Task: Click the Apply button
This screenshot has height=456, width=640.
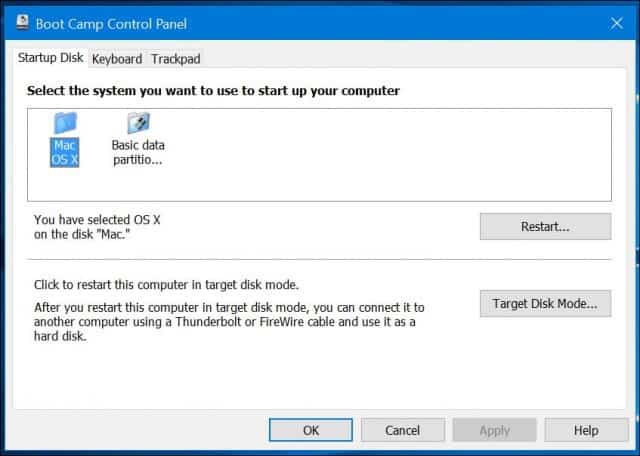Action: (494, 430)
